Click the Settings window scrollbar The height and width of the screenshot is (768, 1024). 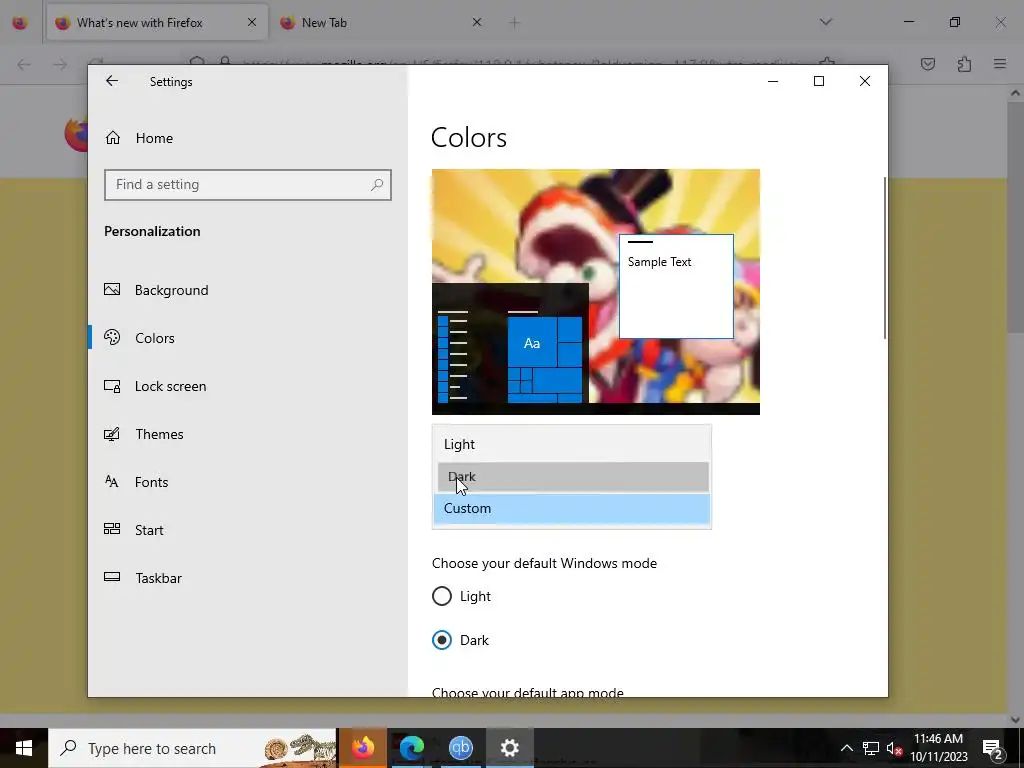(x=885, y=257)
